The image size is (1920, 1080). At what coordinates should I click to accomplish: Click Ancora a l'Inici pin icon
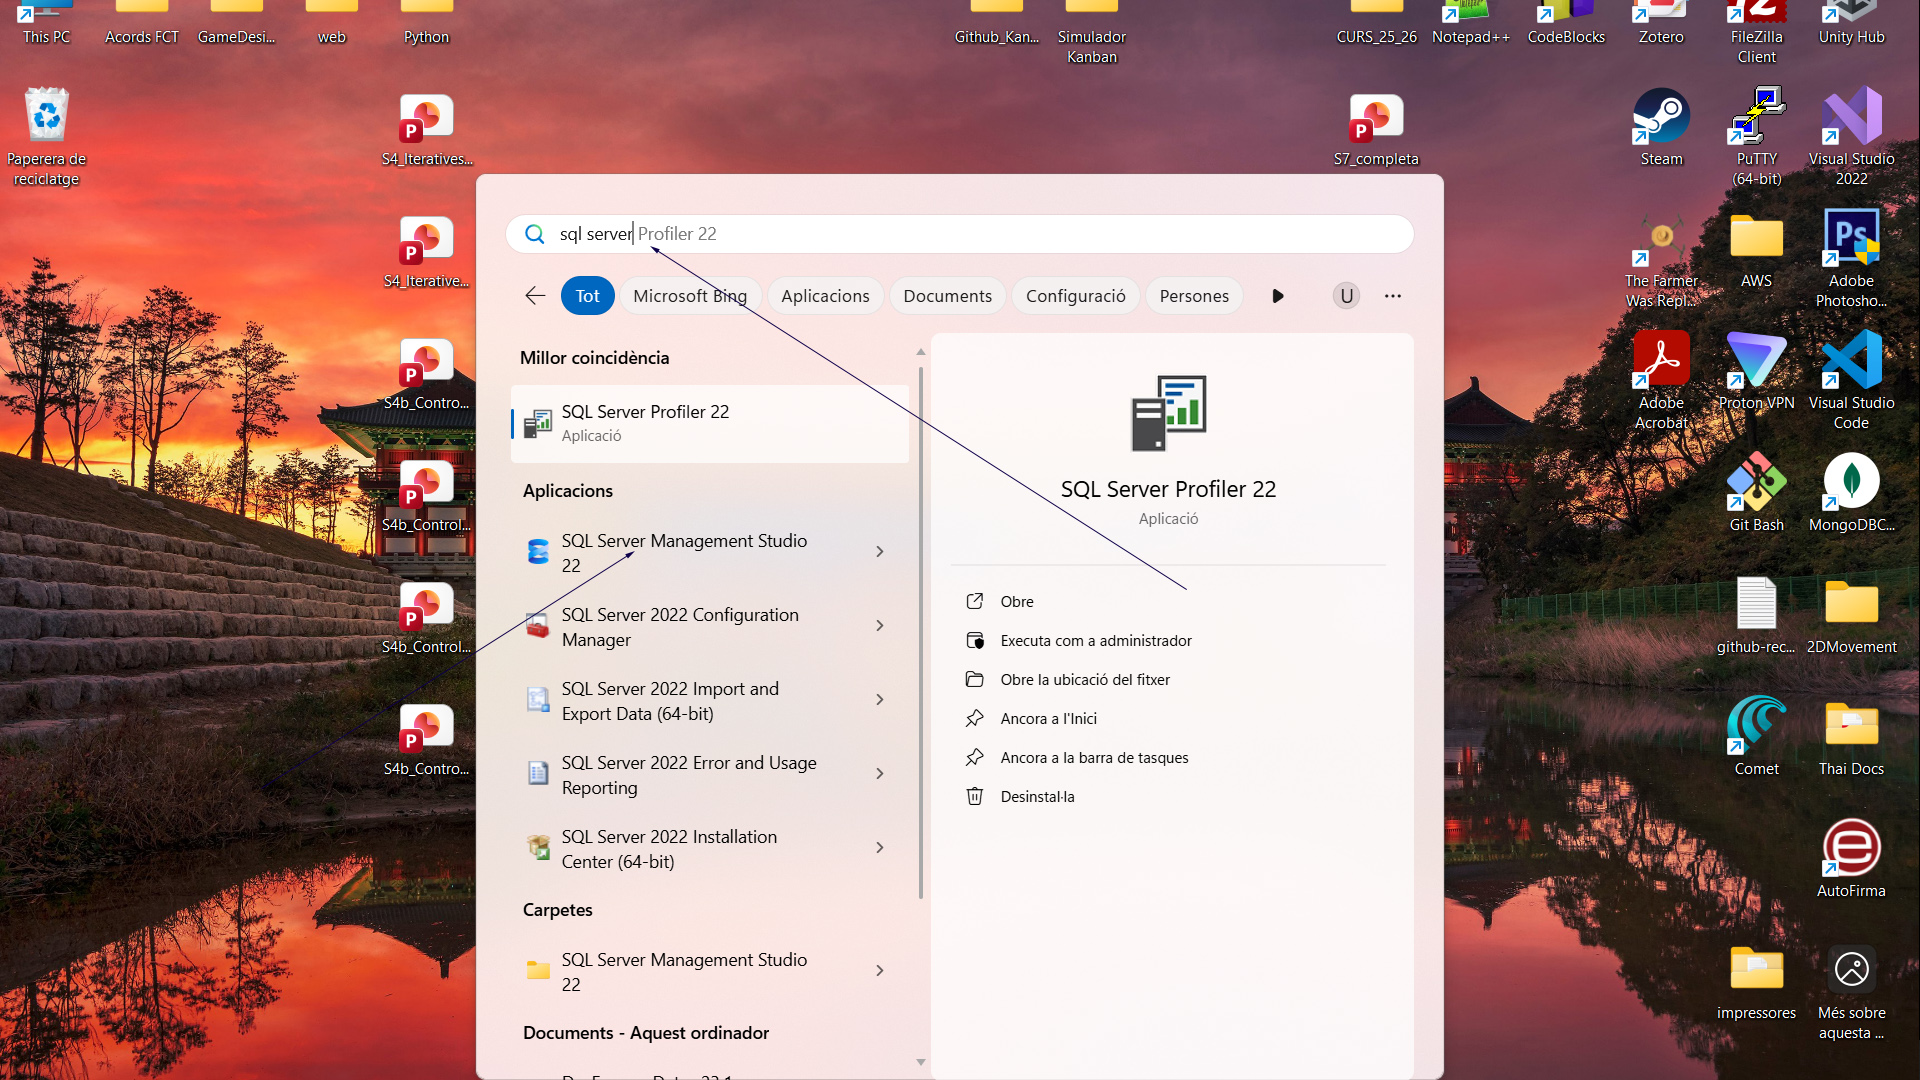click(x=975, y=718)
